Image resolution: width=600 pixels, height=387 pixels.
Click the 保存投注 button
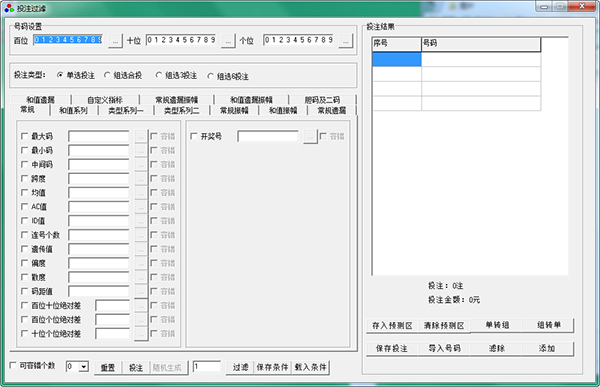[x=391, y=348]
